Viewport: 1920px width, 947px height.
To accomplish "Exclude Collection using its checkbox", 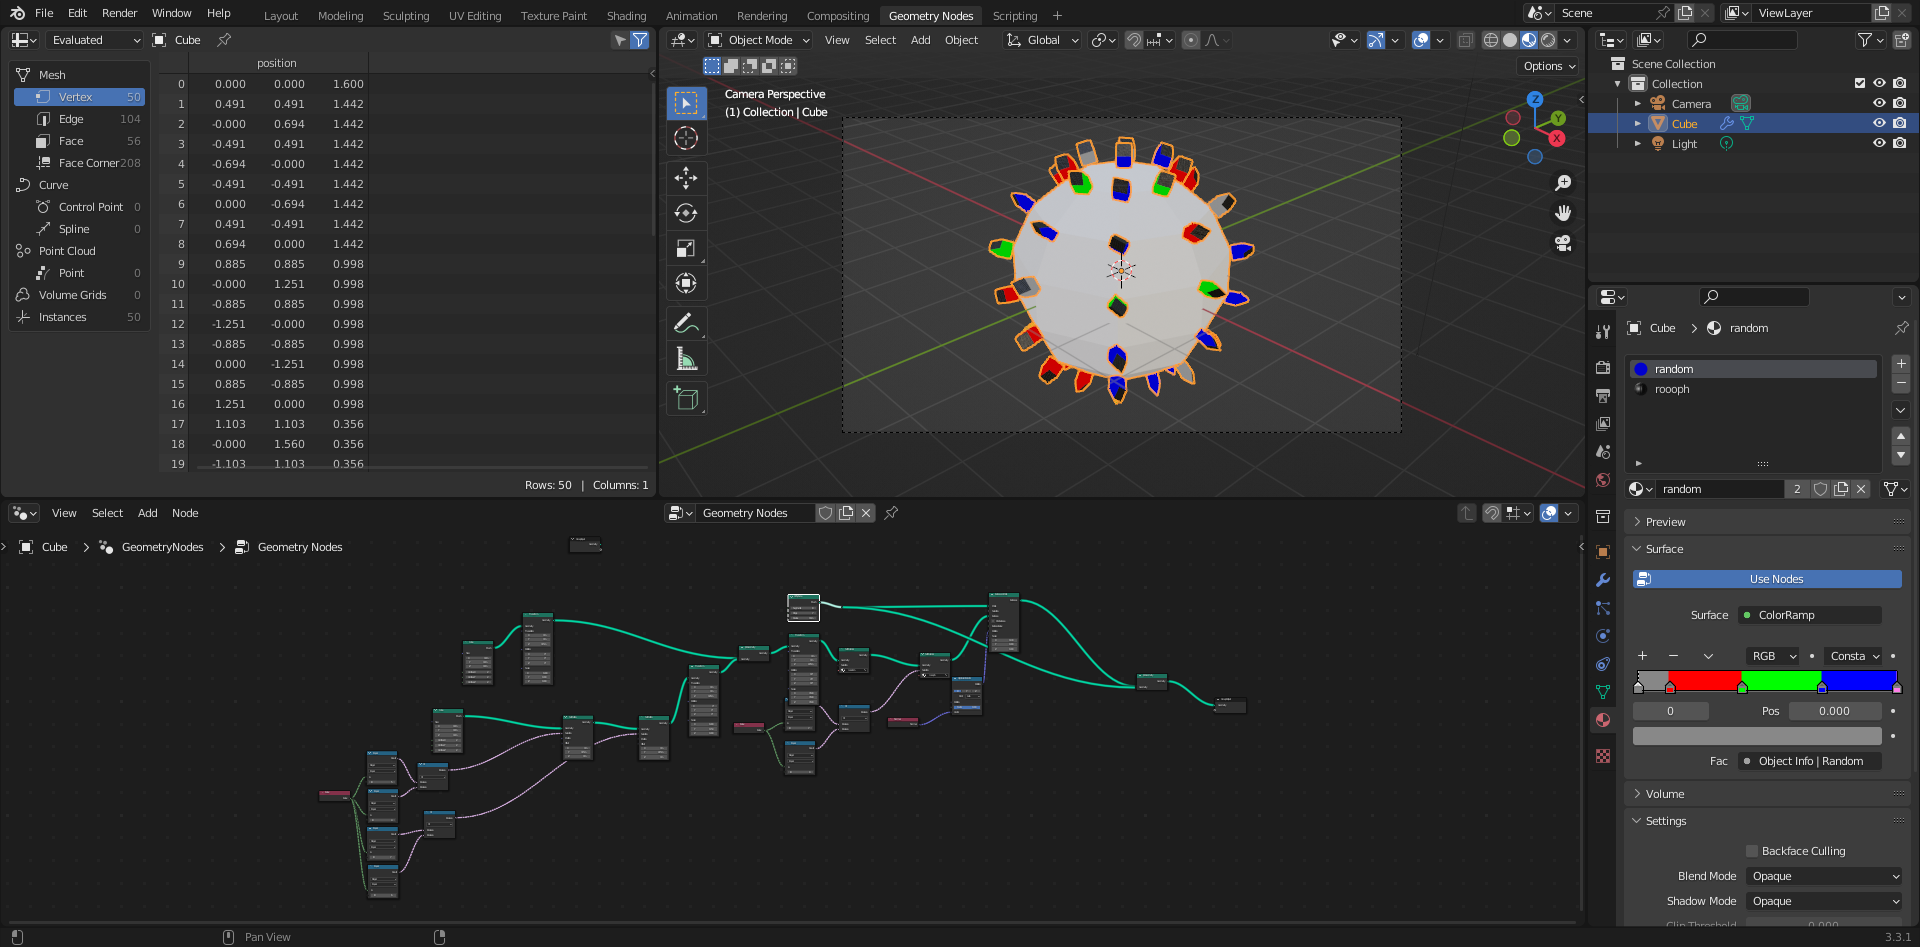I will tap(1860, 84).
